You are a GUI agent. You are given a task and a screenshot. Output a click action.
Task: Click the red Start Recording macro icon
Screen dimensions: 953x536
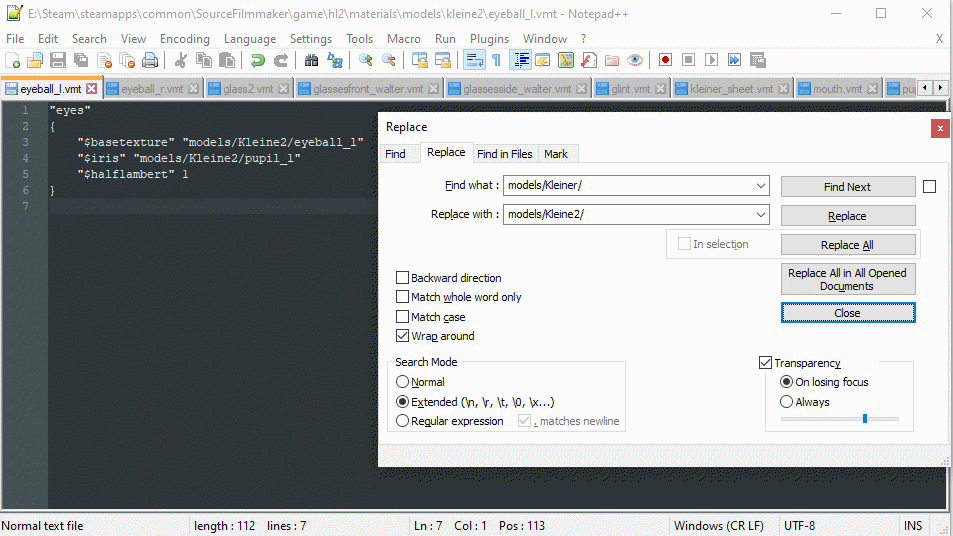coord(664,61)
